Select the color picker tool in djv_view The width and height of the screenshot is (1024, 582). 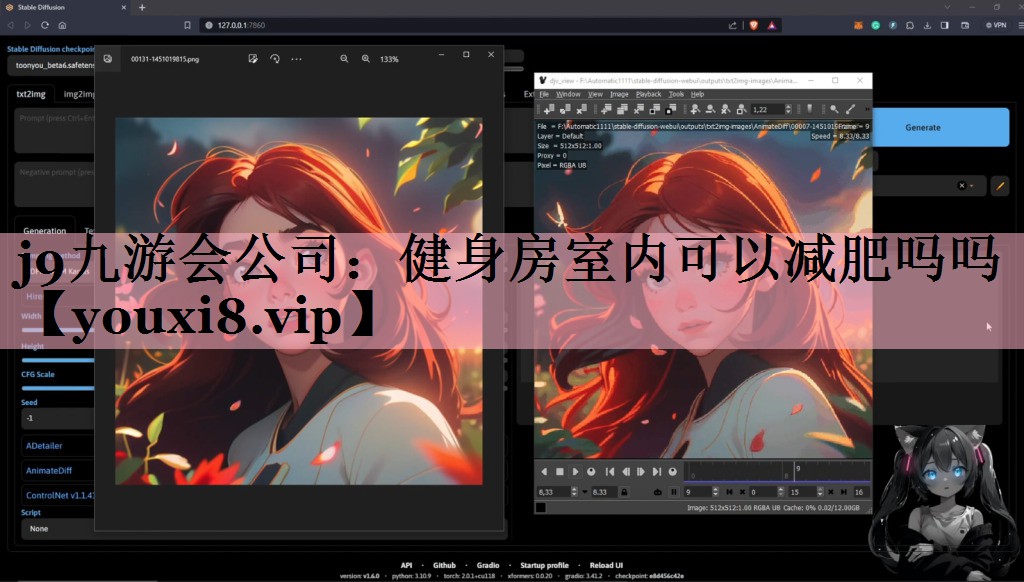[850, 109]
